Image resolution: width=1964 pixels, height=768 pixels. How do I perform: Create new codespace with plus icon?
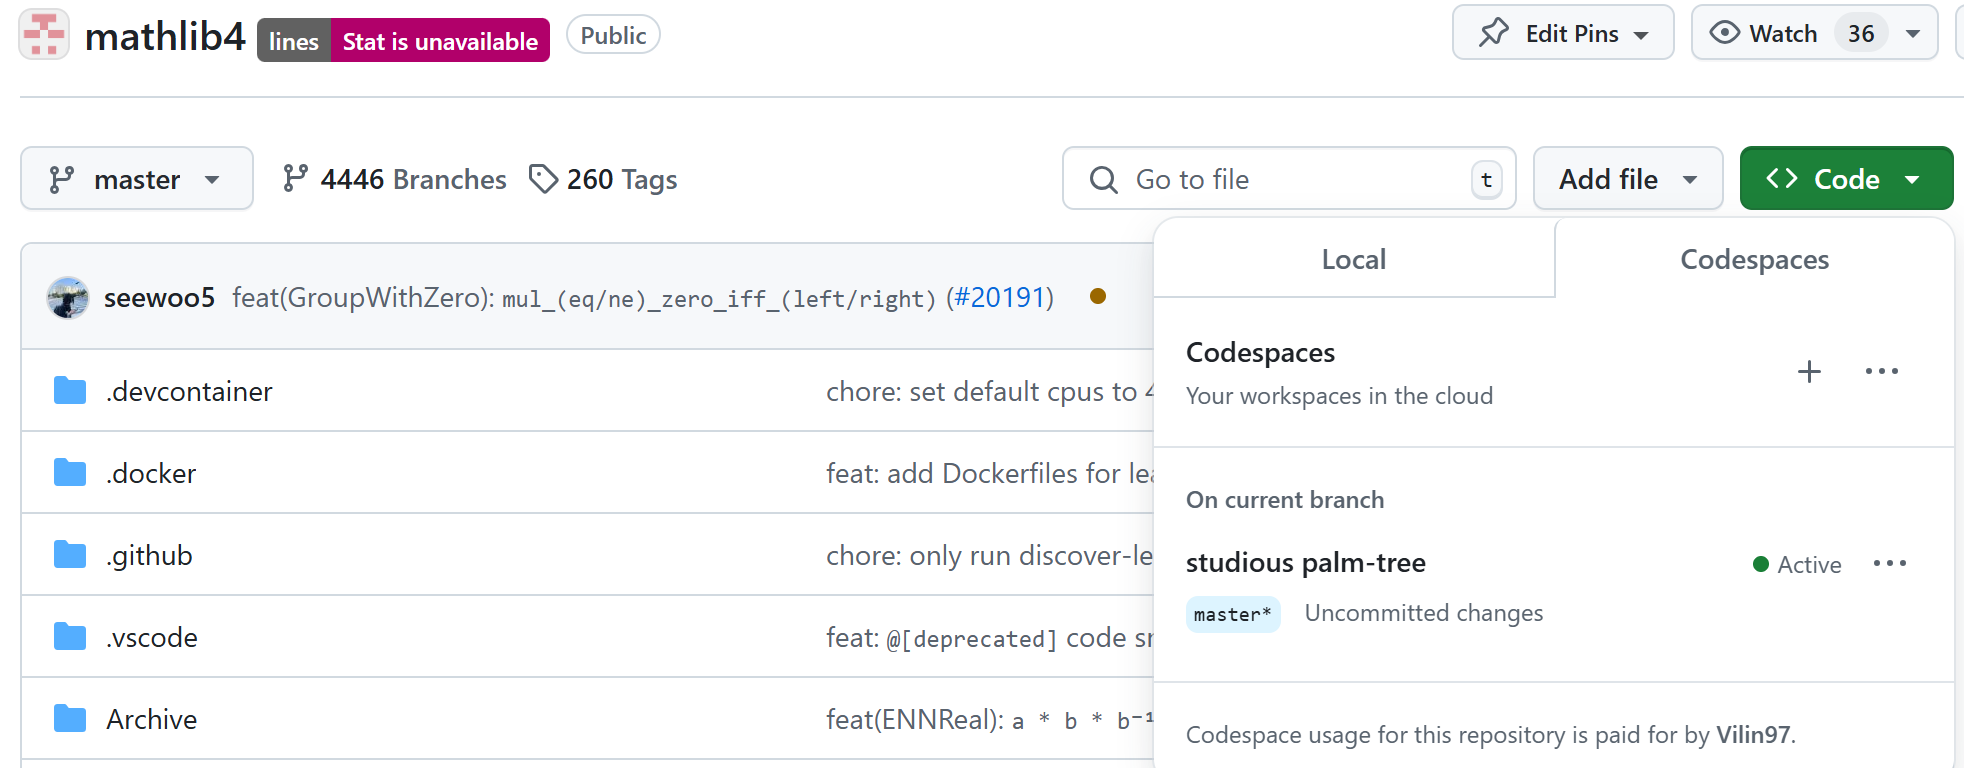tap(1809, 372)
